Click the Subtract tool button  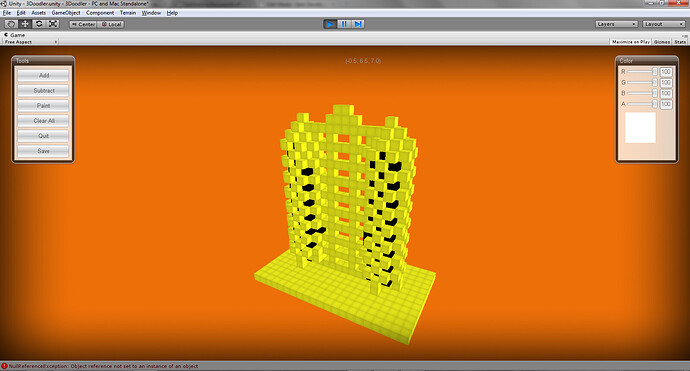click(x=44, y=91)
